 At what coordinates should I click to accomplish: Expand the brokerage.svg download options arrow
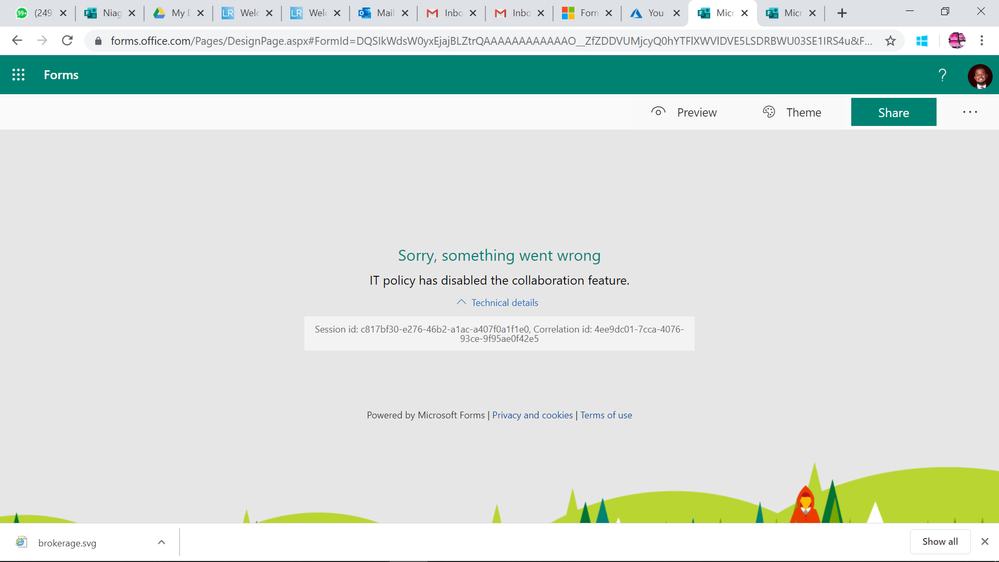(x=161, y=542)
